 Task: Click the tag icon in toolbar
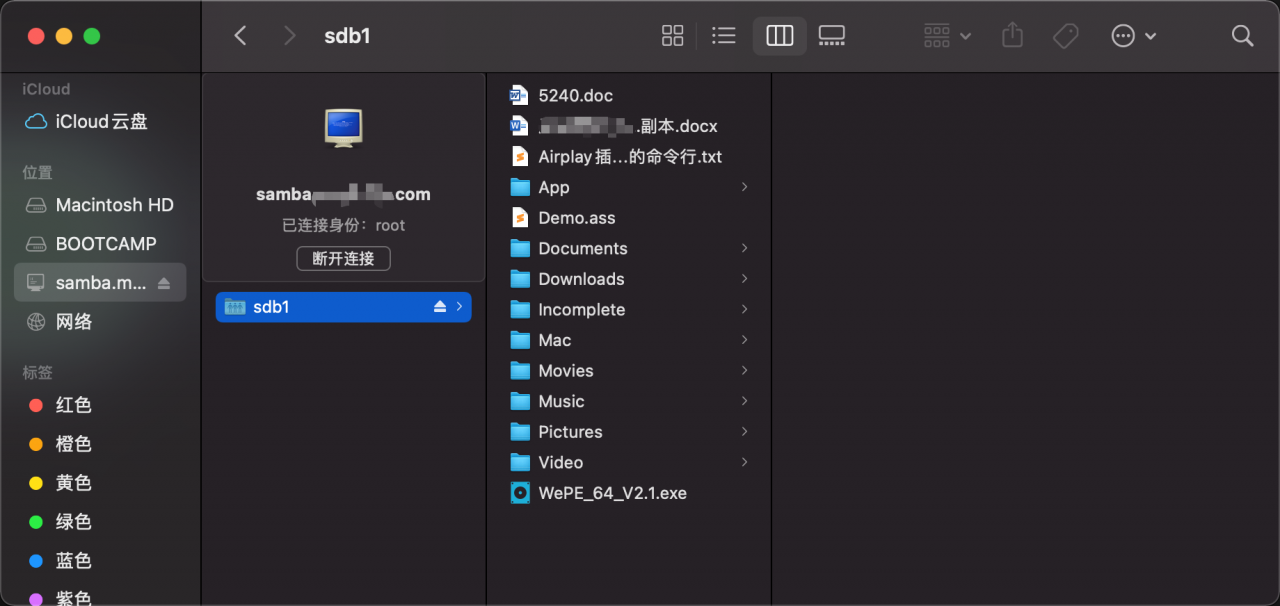(1066, 36)
